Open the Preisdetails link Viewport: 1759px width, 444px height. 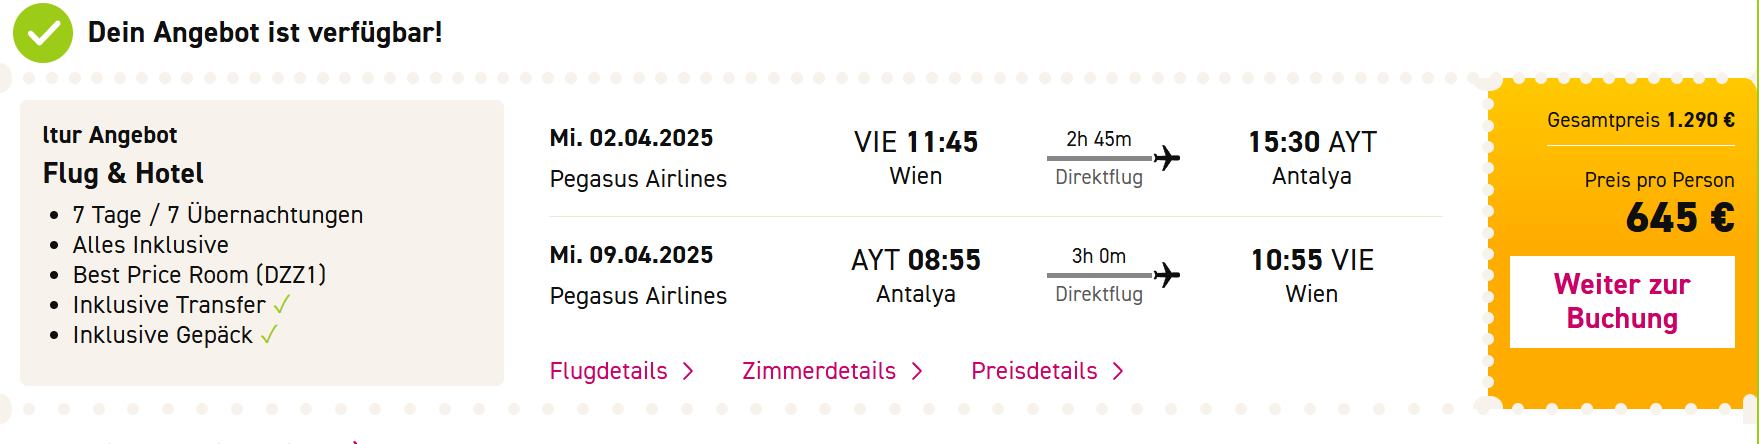click(x=1034, y=371)
